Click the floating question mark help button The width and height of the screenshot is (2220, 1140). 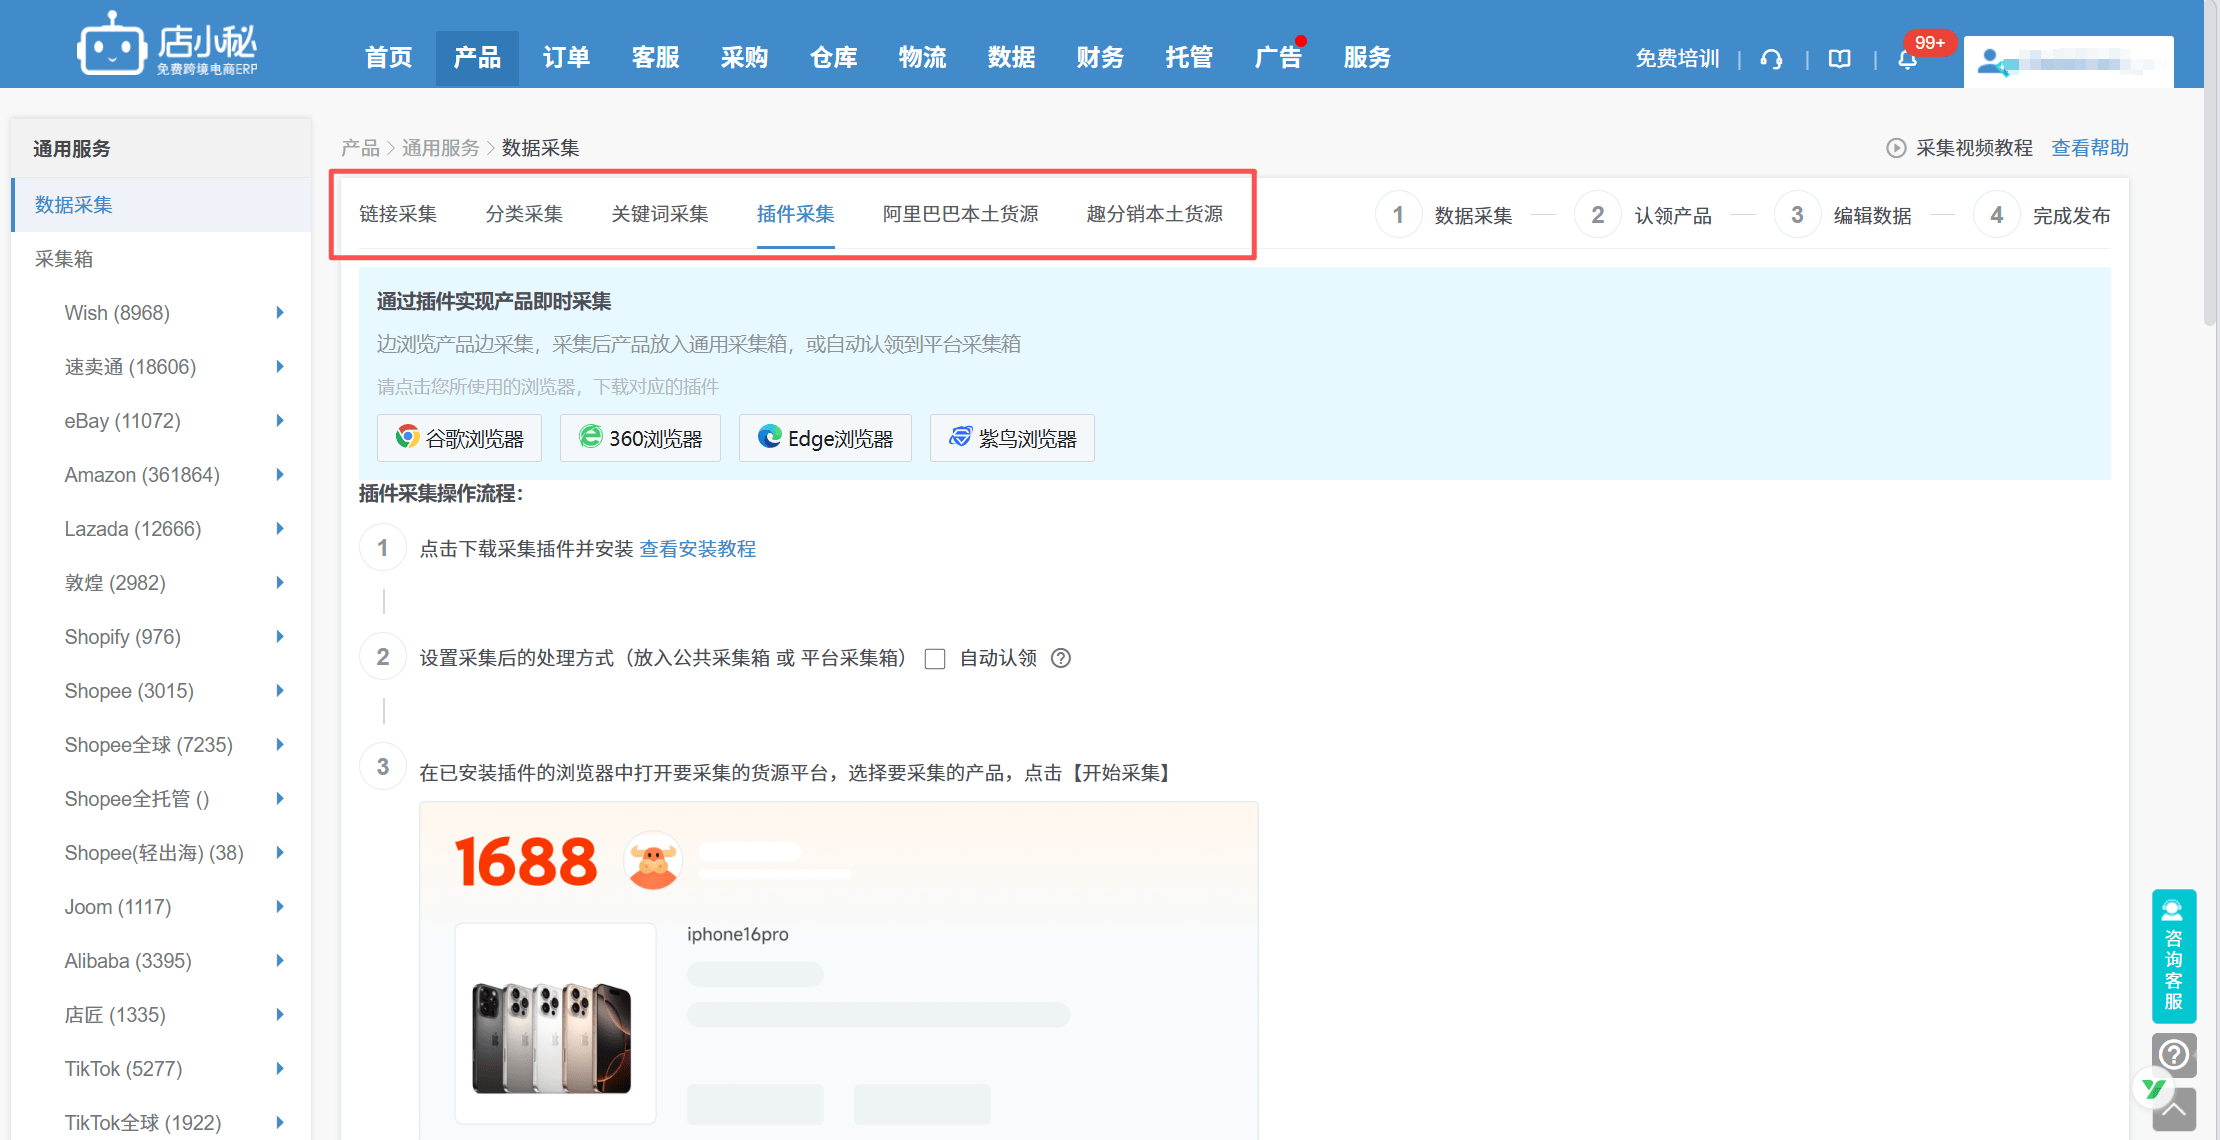[x=2174, y=1054]
